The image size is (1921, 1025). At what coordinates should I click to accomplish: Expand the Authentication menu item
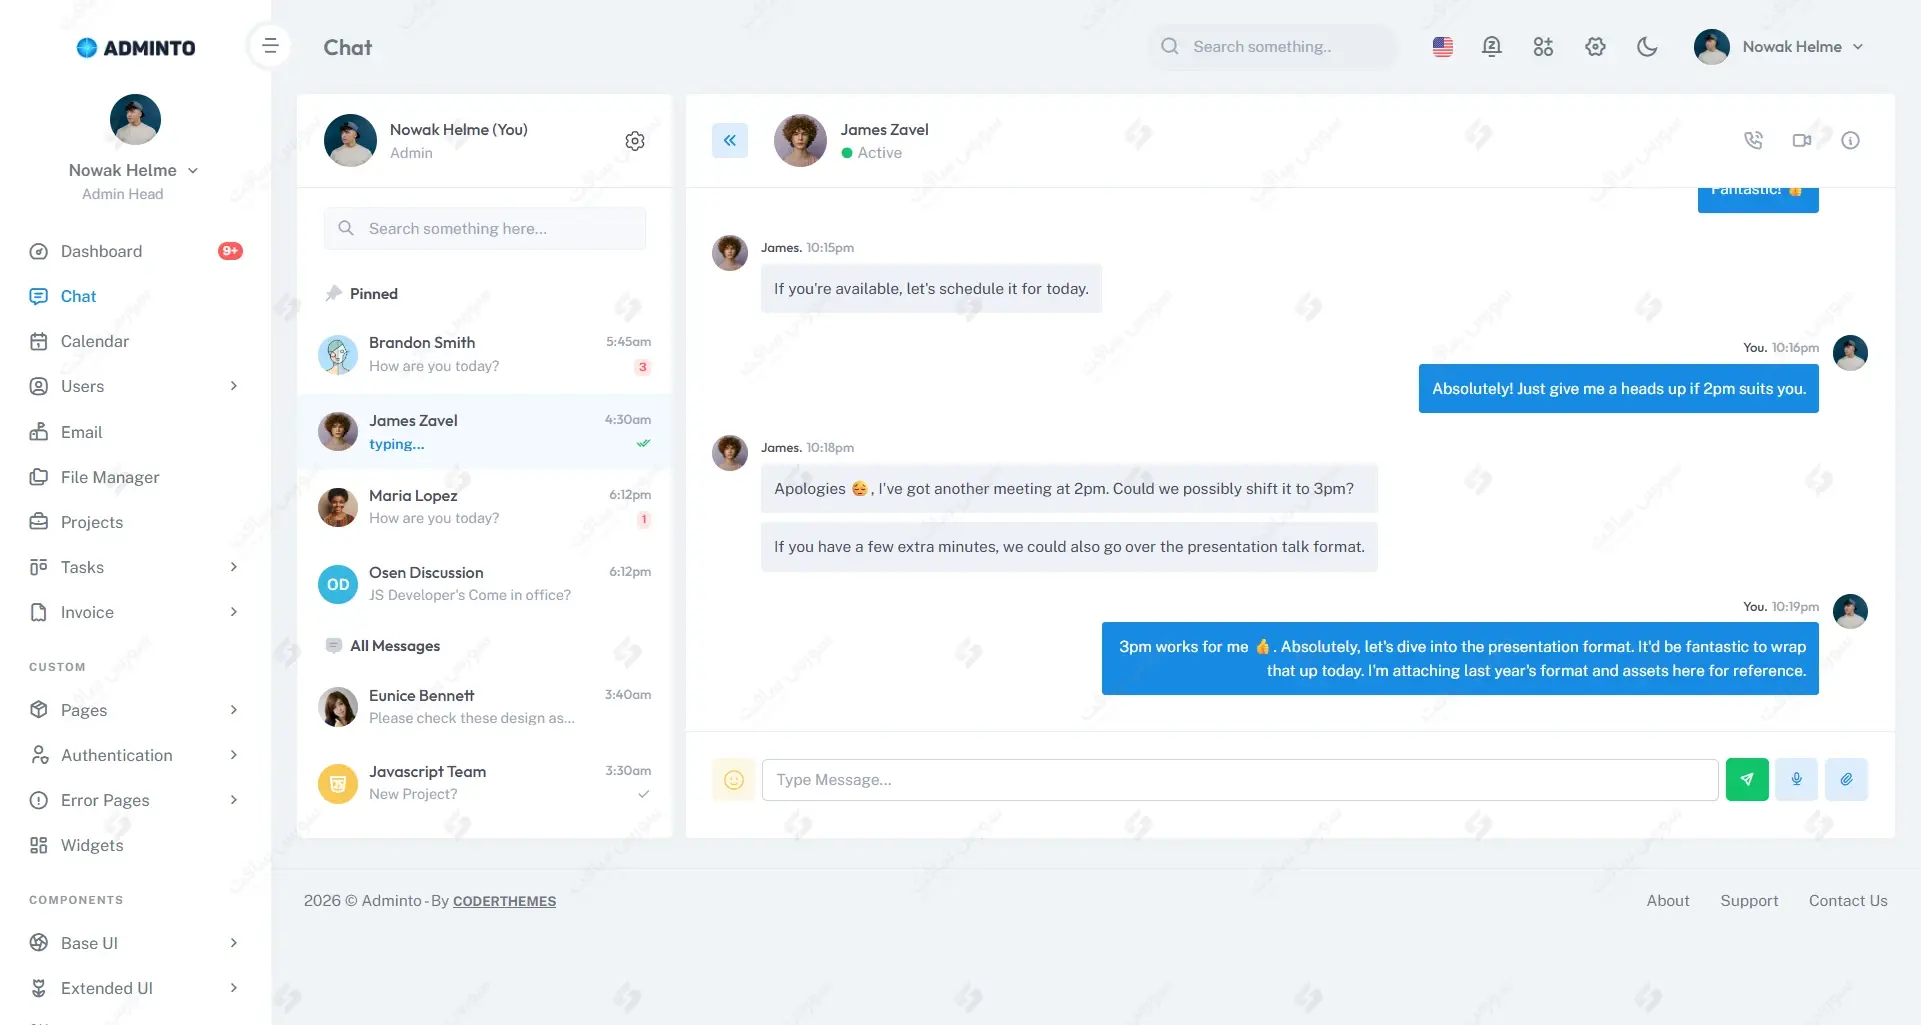(136, 755)
